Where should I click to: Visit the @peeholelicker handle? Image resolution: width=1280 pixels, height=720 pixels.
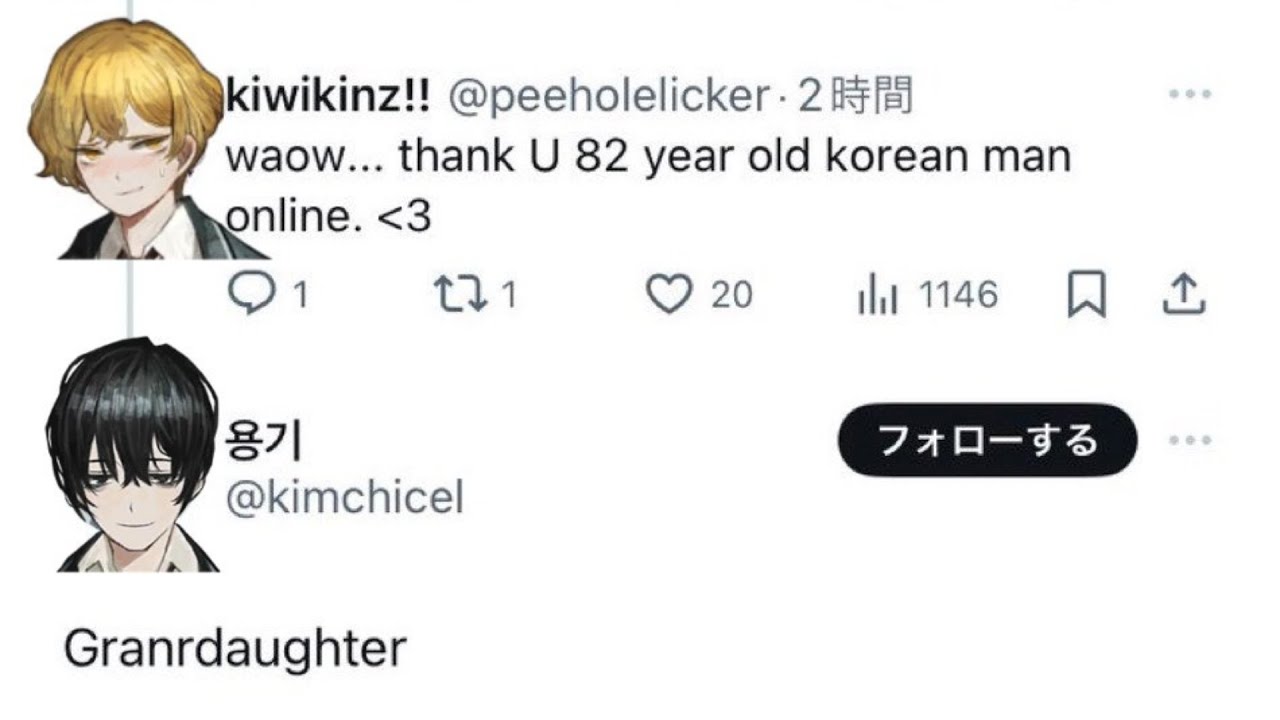pos(609,96)
